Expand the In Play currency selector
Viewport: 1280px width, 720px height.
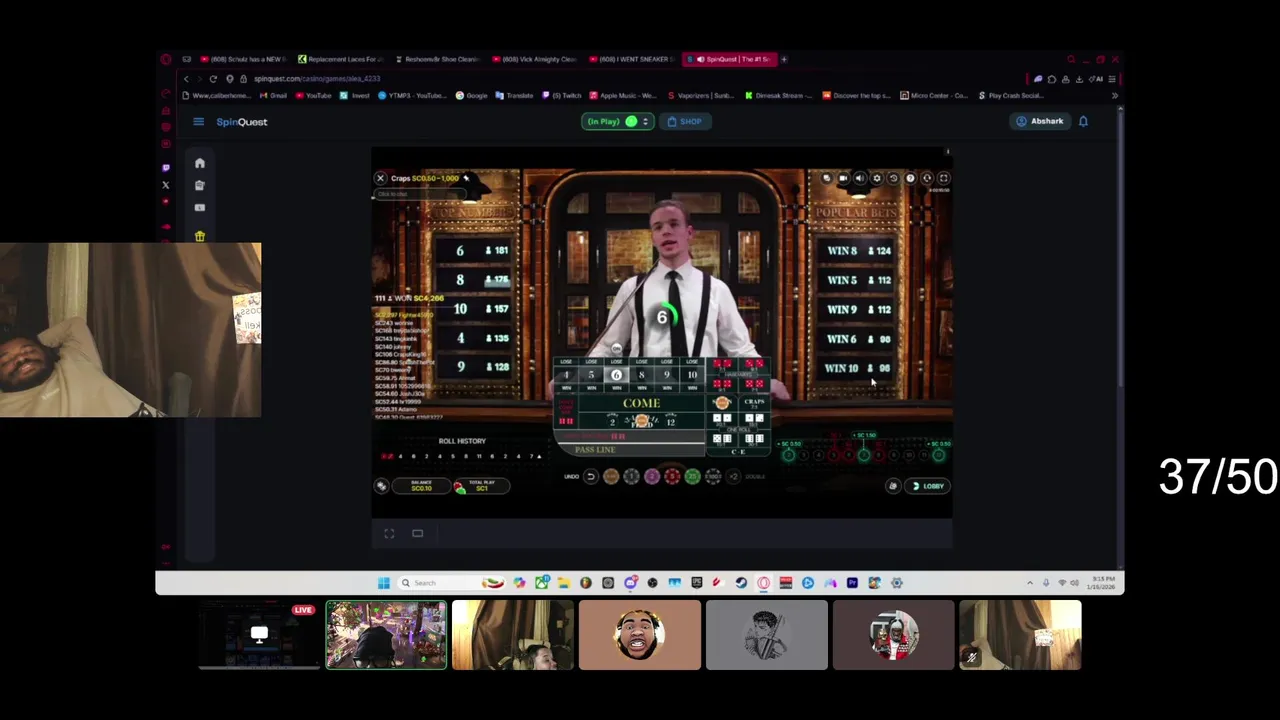click(x=645, y=121)
